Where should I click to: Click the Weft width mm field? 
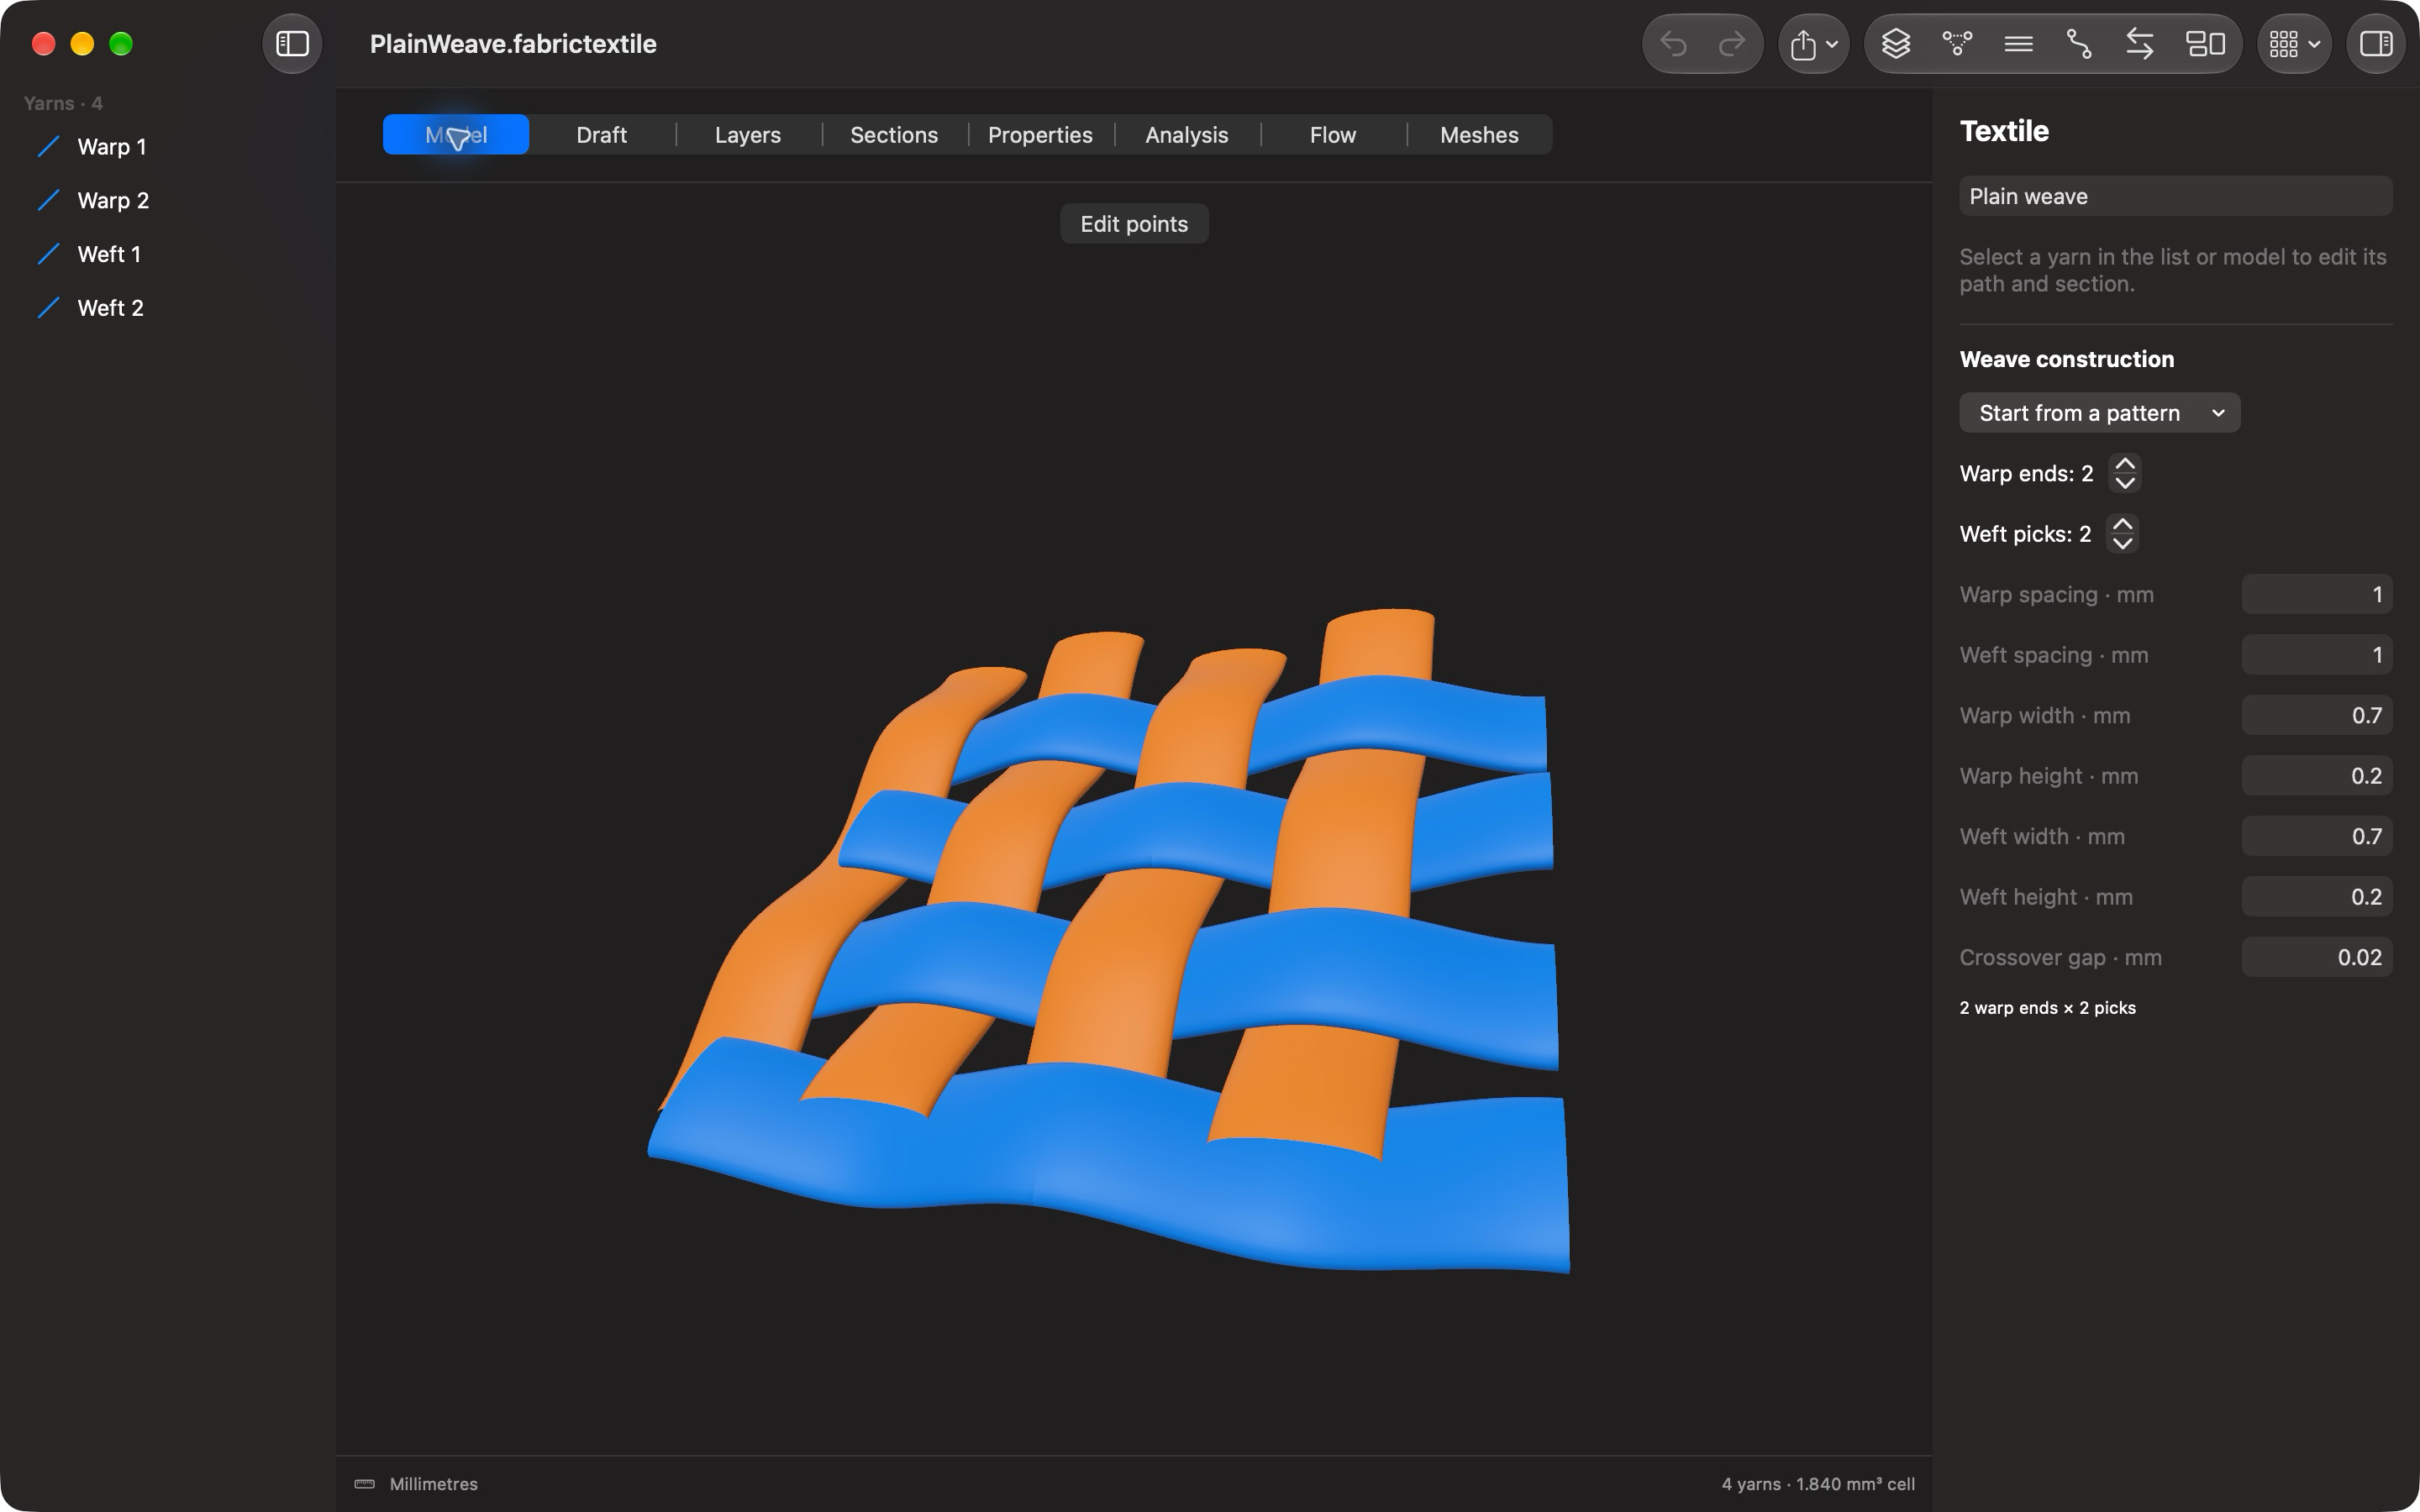2317,837
